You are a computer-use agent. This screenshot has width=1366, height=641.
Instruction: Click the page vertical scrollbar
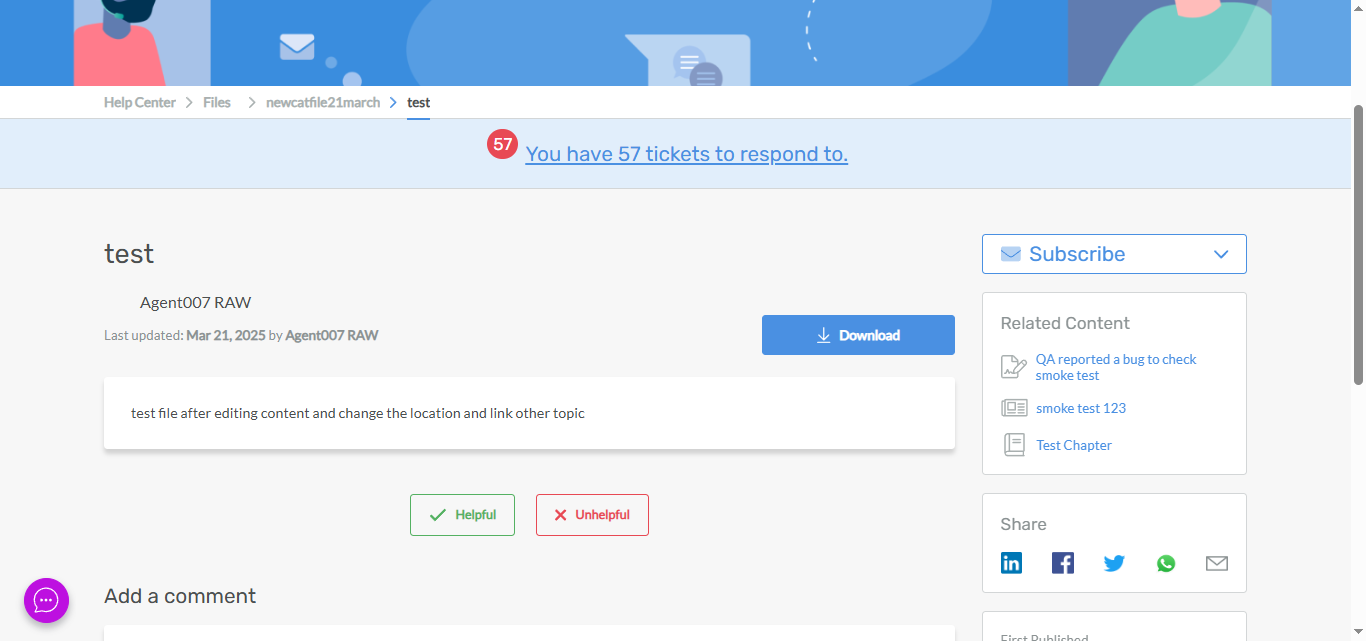[1358, 245]
